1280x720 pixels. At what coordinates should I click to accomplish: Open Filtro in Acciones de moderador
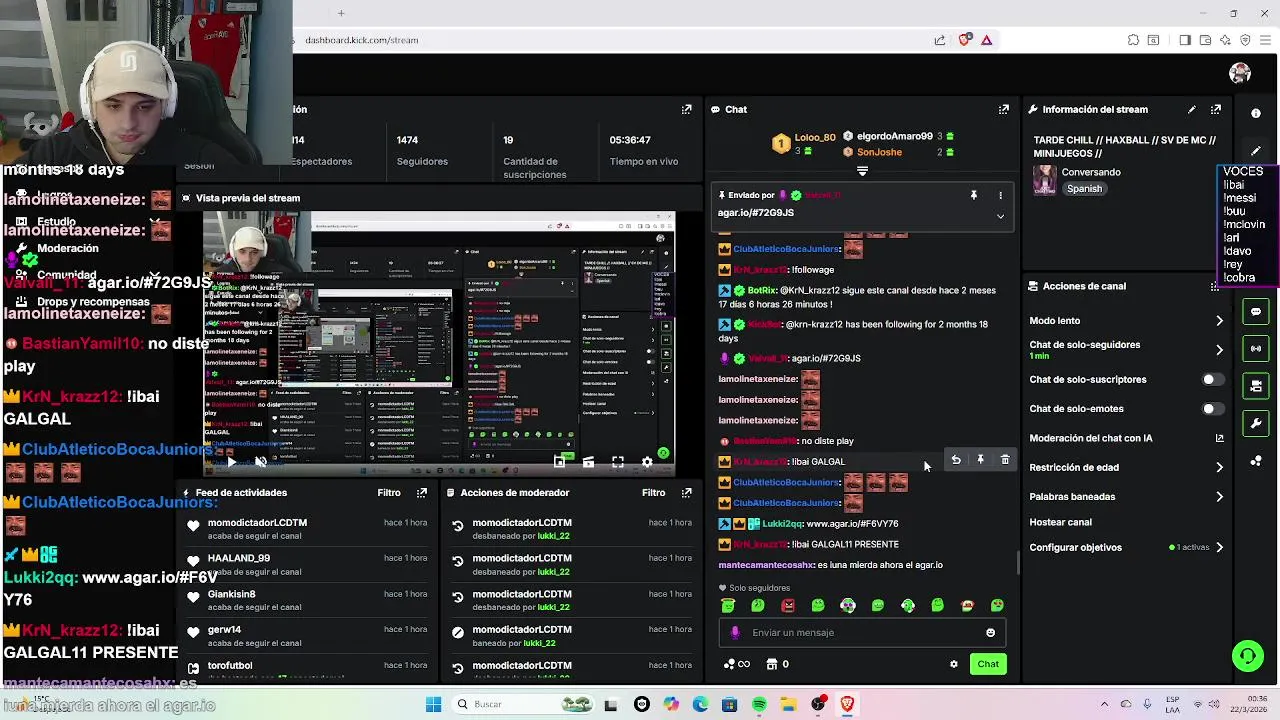(653, 492)
